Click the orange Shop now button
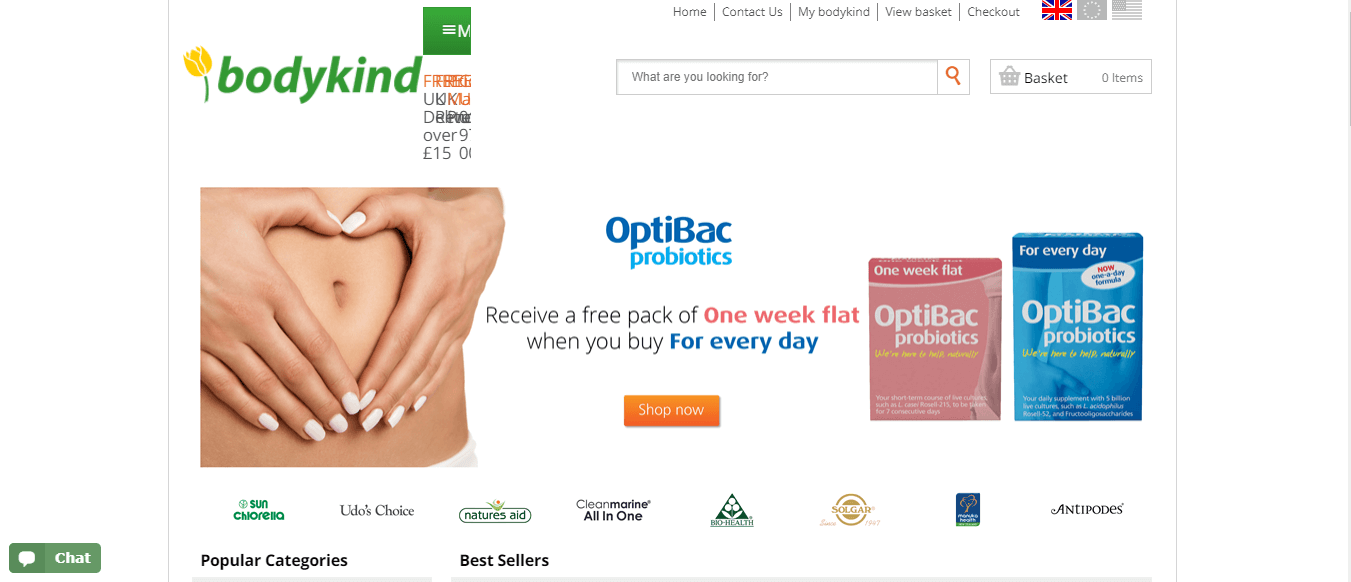The image size is (1351, 582). (671, 410)
